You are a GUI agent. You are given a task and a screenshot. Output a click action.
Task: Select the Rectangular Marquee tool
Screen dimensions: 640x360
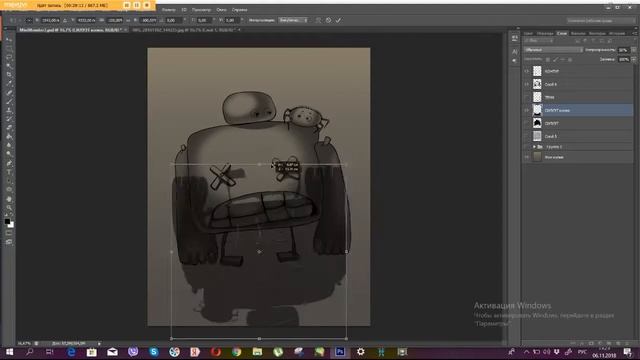9,48
